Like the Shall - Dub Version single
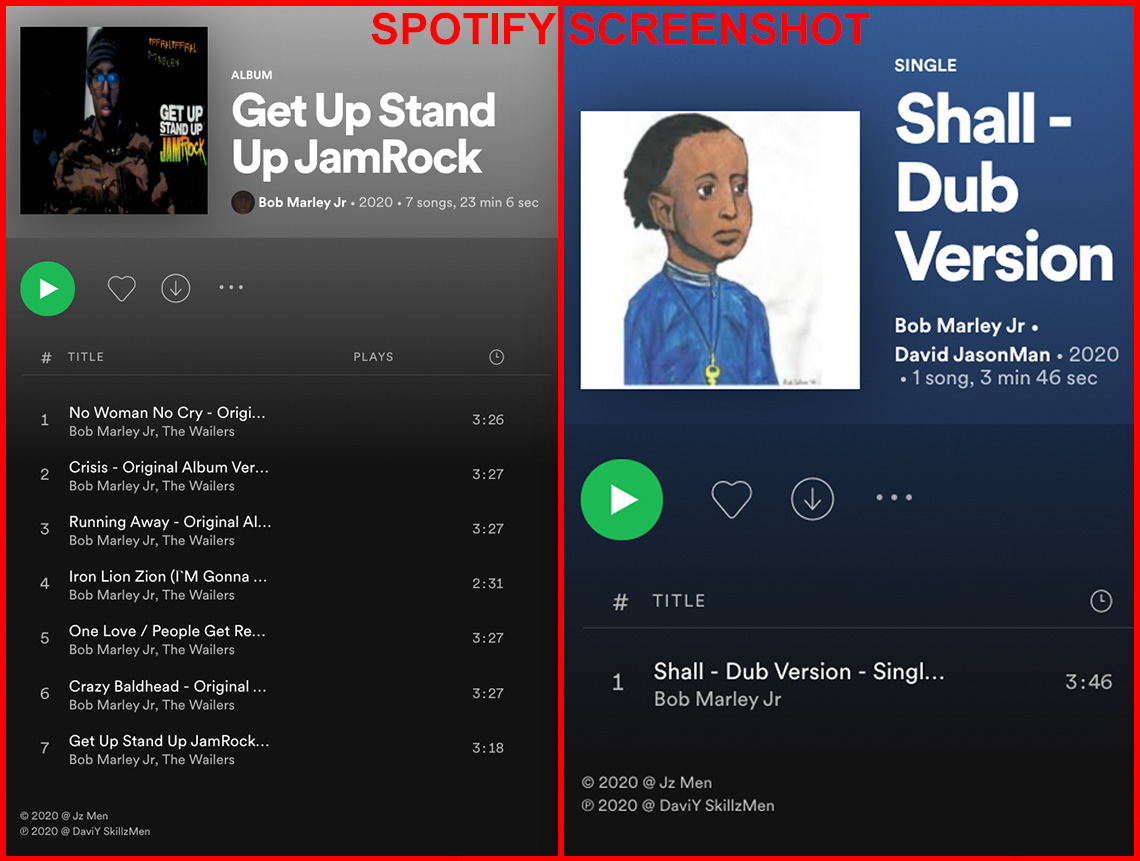The image size is (1140, 861). pos(731,499)
